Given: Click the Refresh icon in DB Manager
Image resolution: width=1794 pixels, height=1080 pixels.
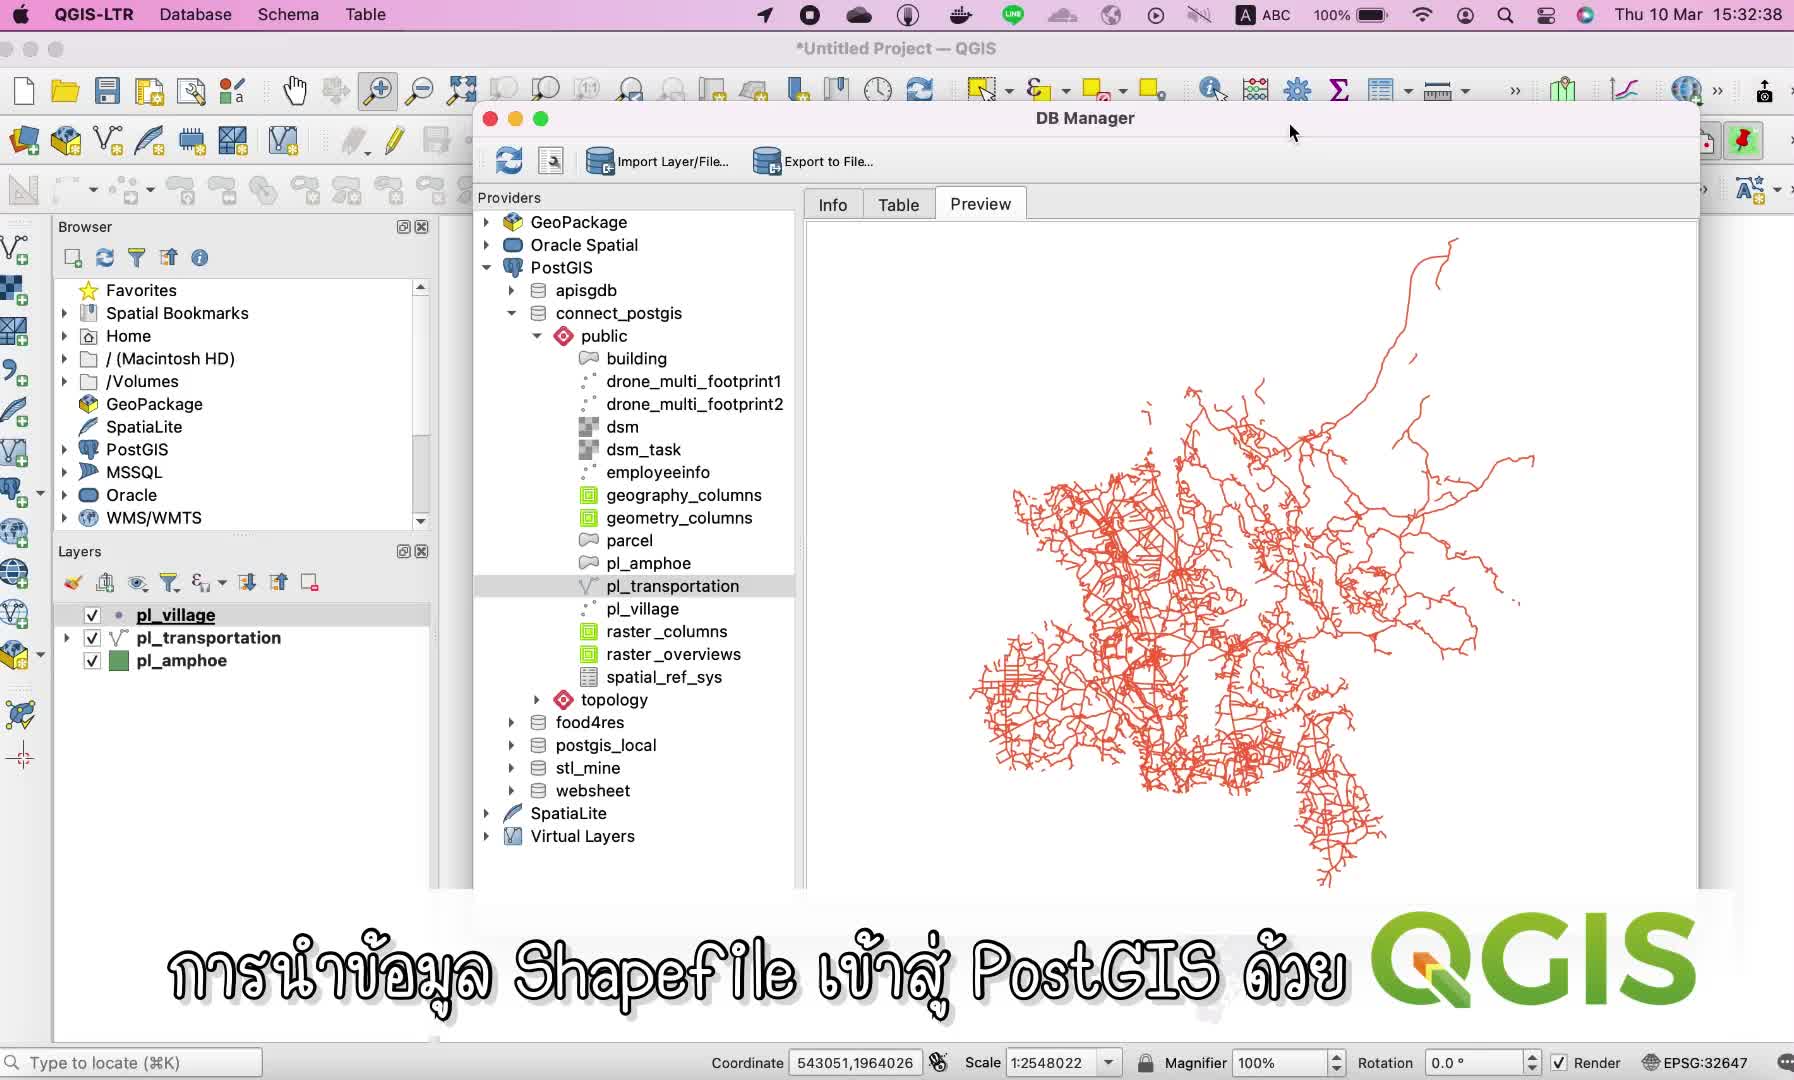Looking at the screenshot, I should [509, 161].
